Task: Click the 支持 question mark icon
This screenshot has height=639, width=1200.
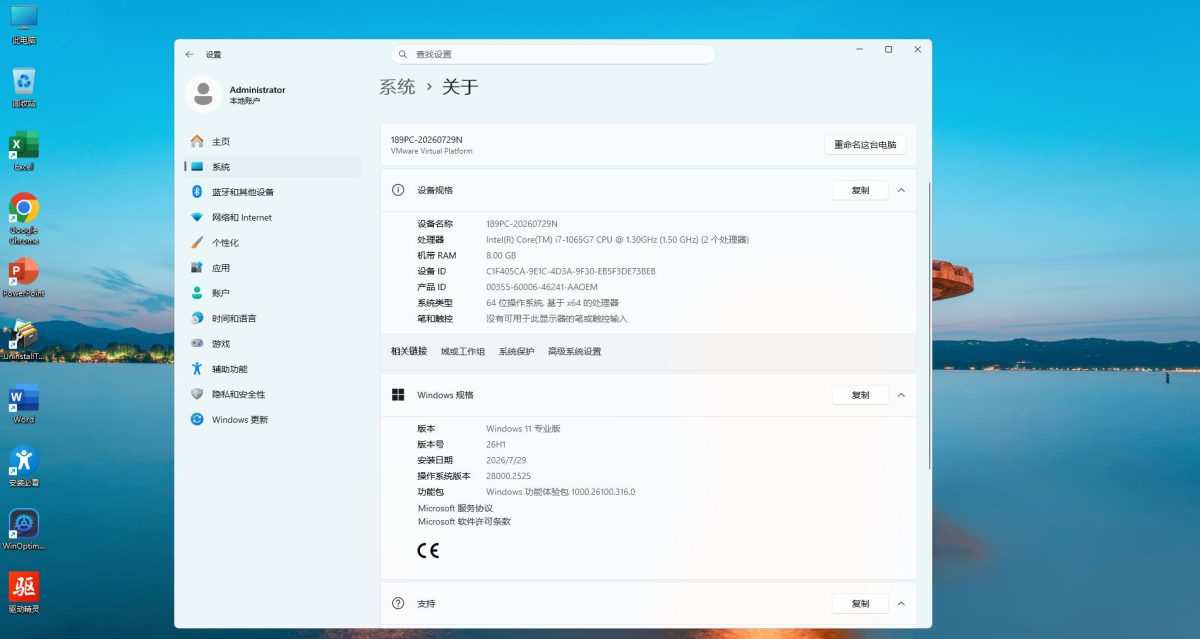Action: (398, 604)
